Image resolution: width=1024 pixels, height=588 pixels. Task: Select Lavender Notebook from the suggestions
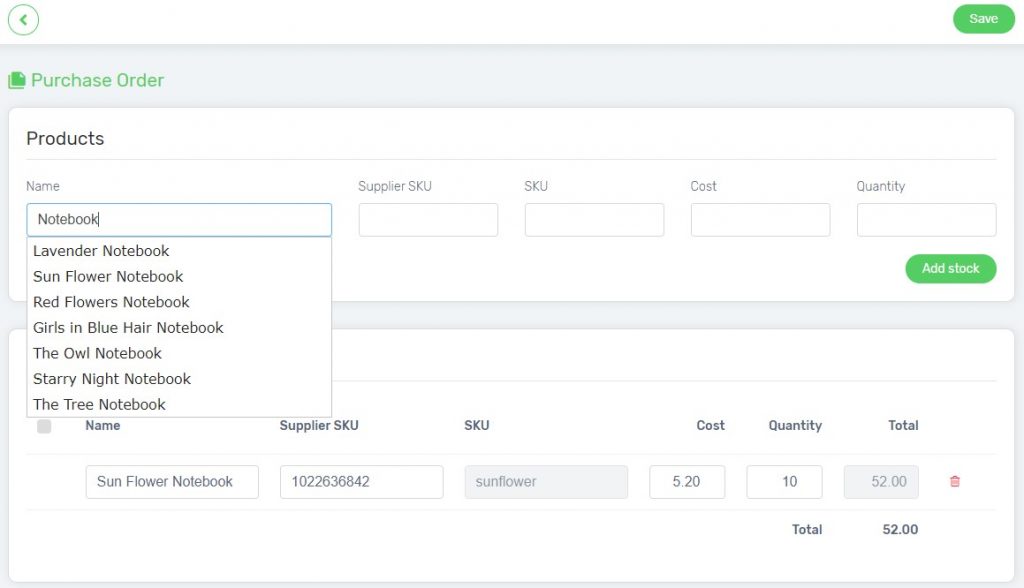[100, 250]
